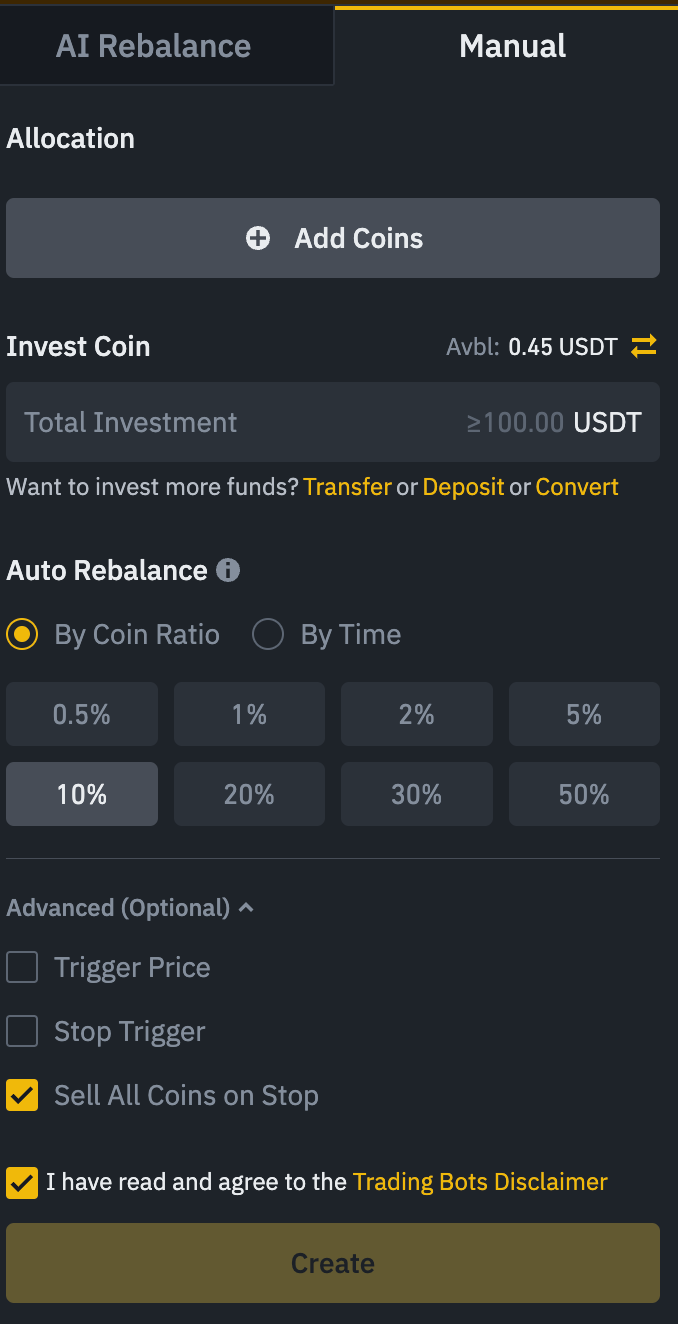Viewport: 678px width, 1324px height.
Task: Open the Deposit link
Action: [x=463, y=487]
